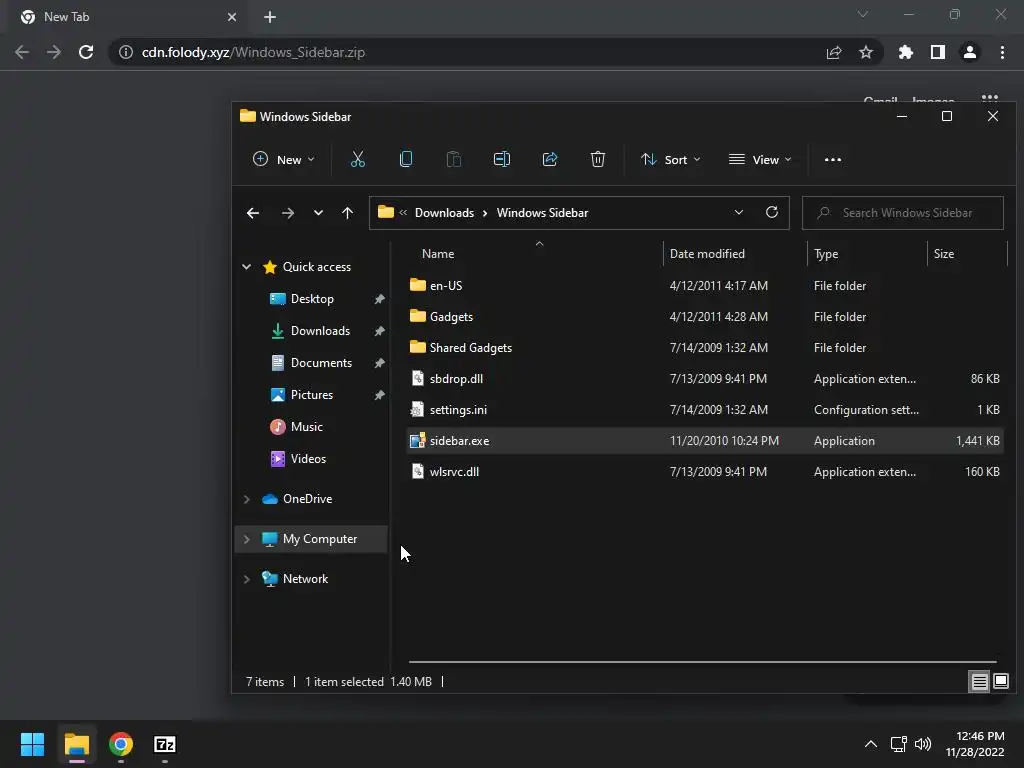Open Windows Start menu
The image size is (1024, 768).
click(x=32, y=744)
